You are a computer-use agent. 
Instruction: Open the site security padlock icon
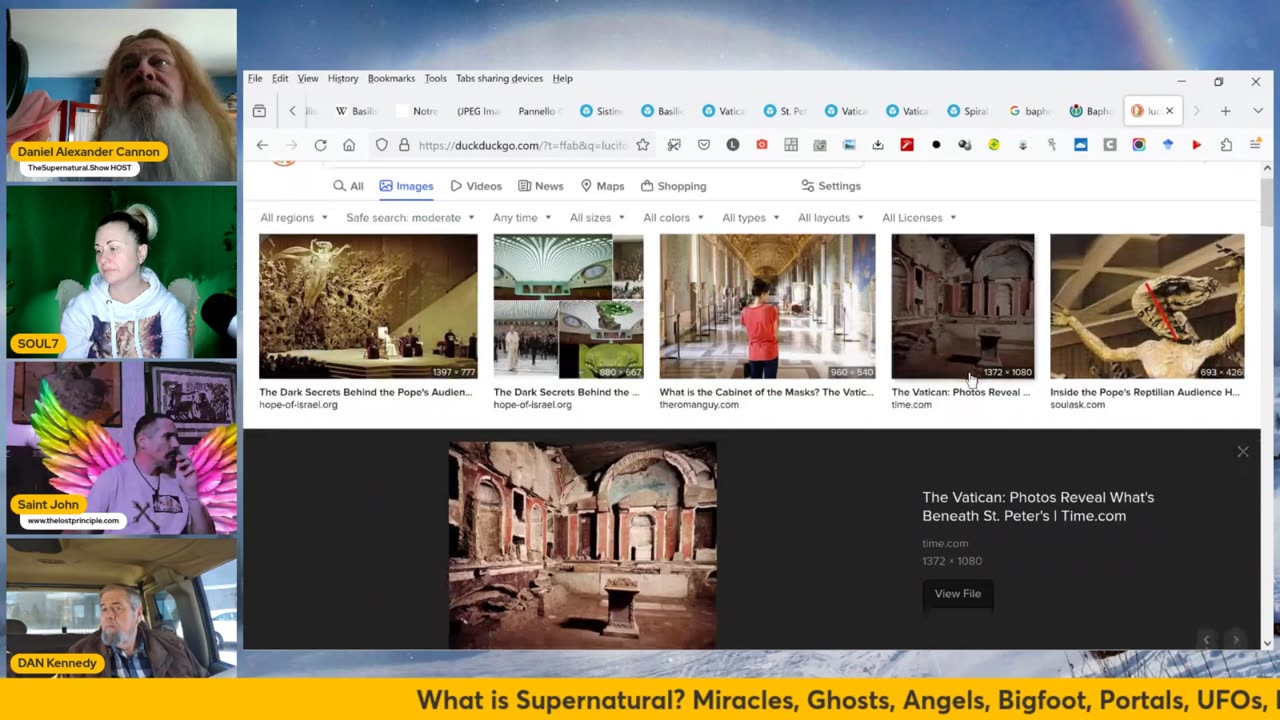[404, 145]
